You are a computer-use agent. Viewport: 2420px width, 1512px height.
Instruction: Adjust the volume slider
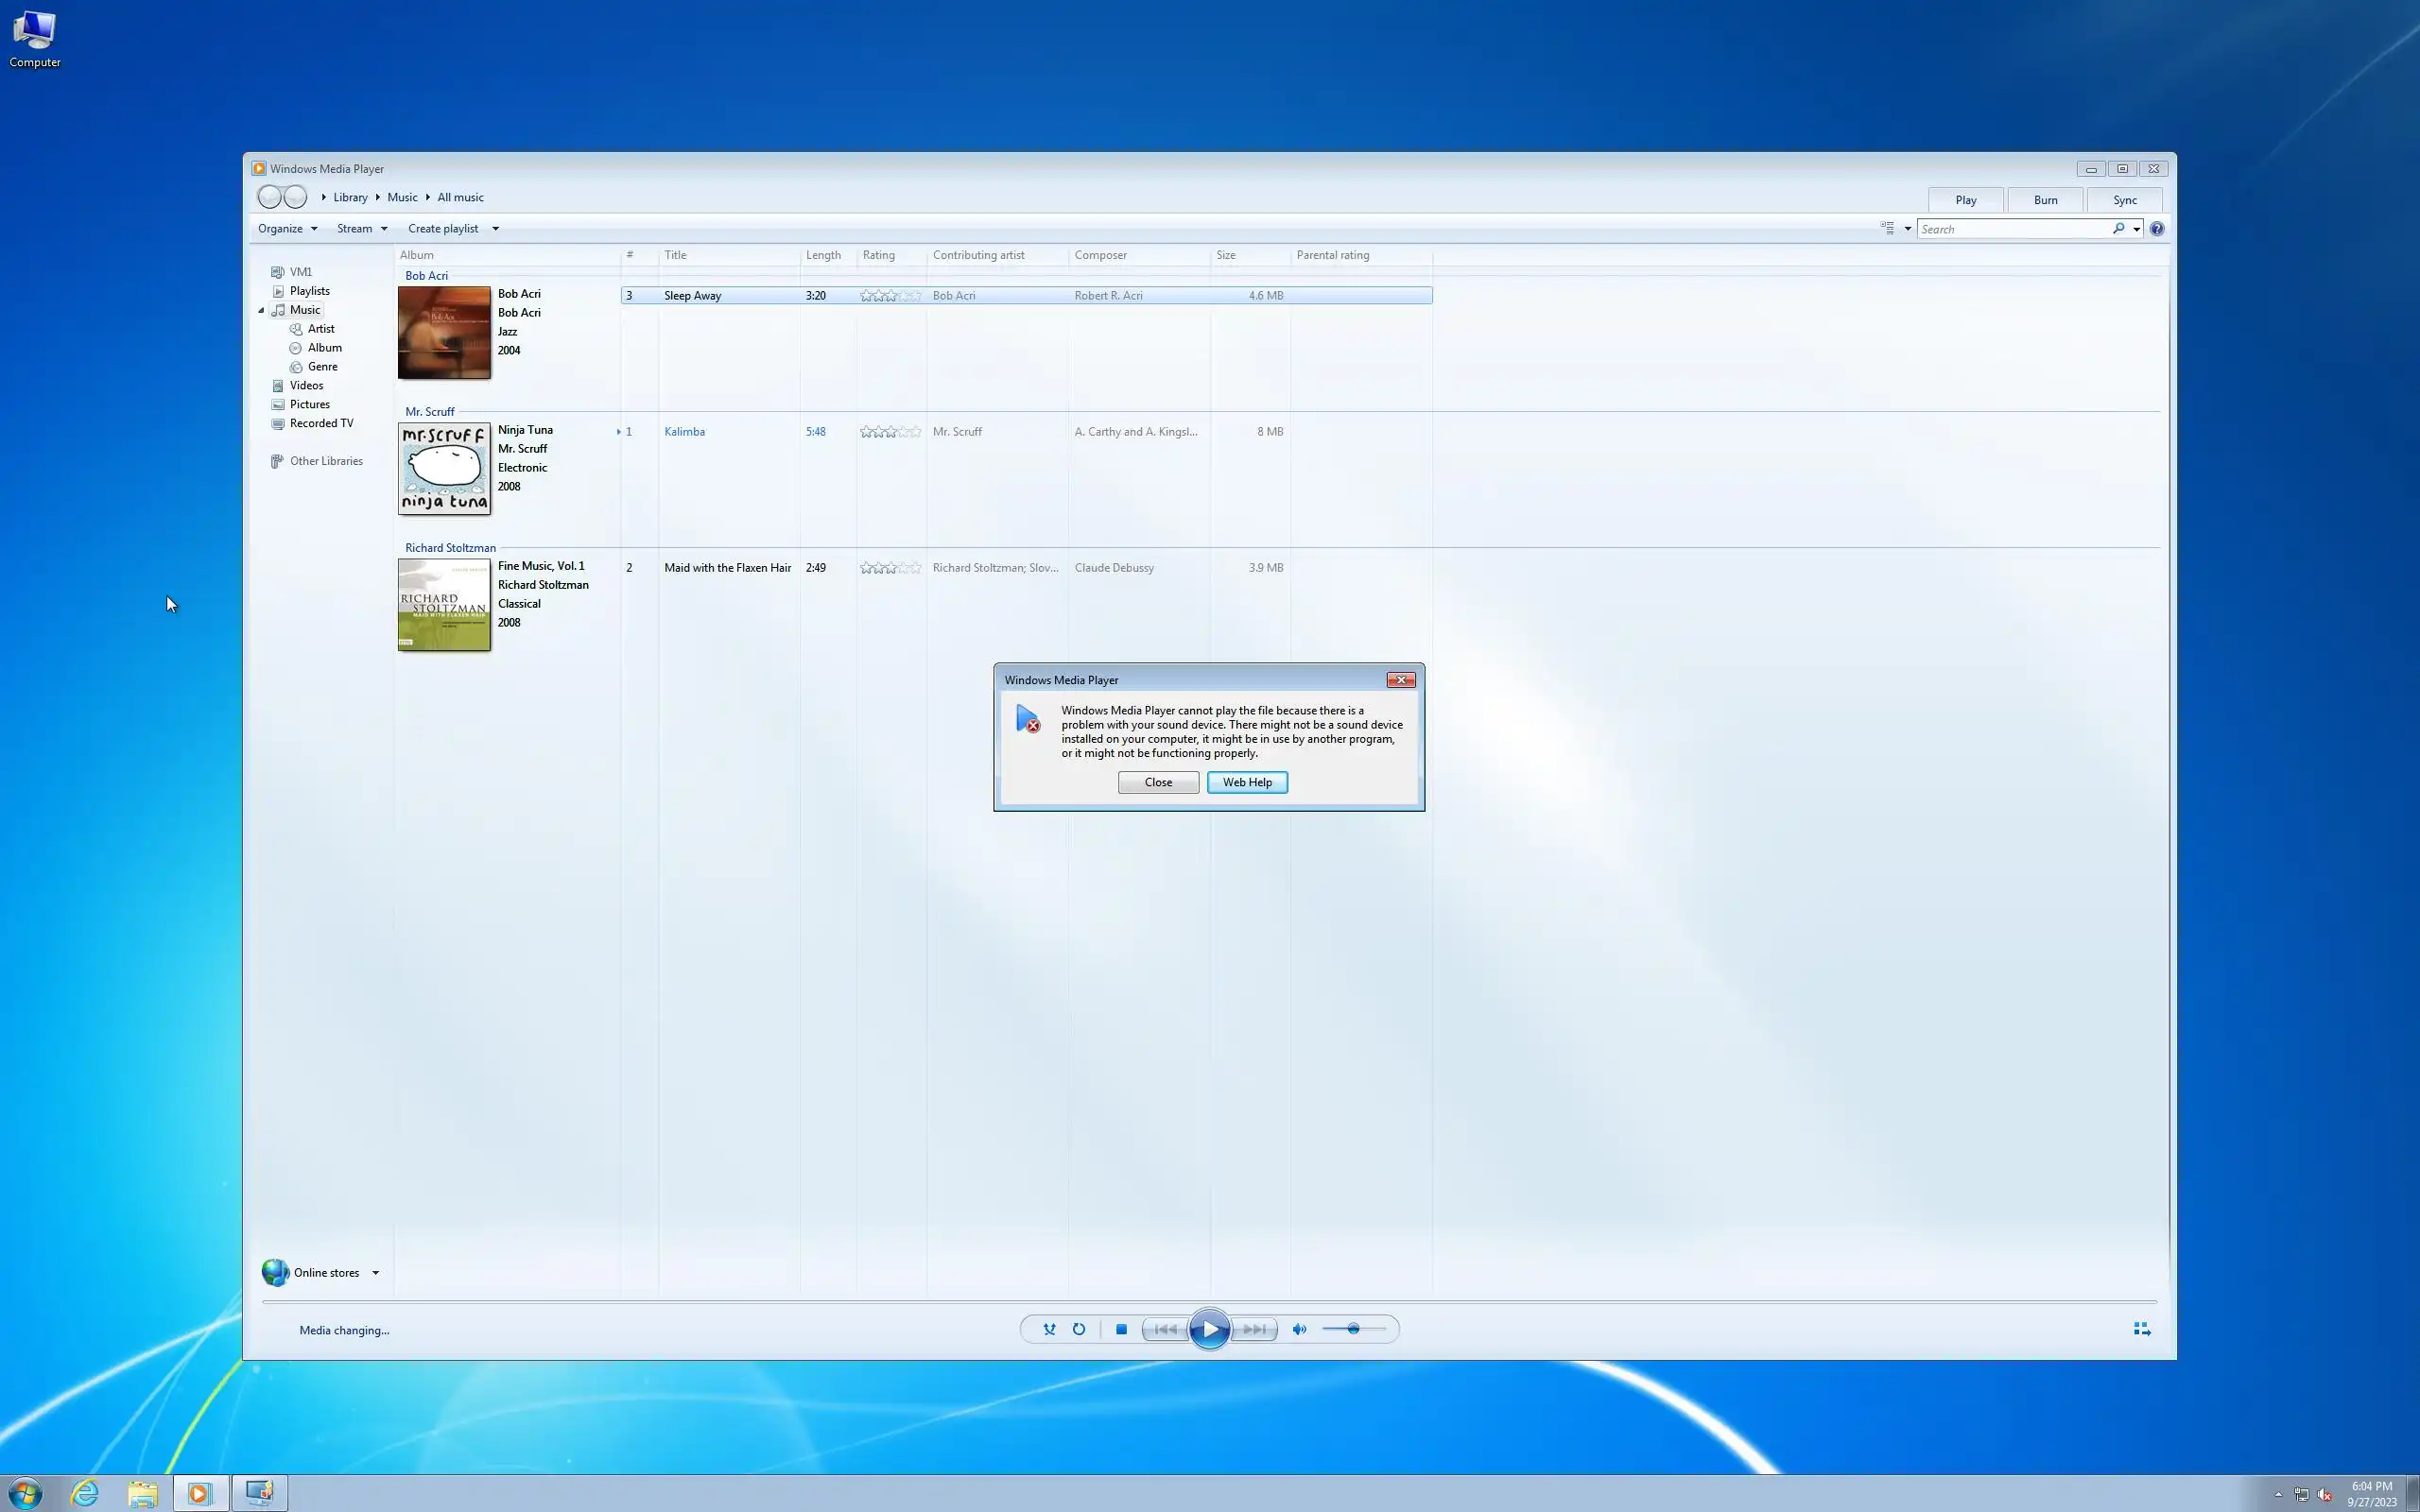[x=1353, y=1329]
